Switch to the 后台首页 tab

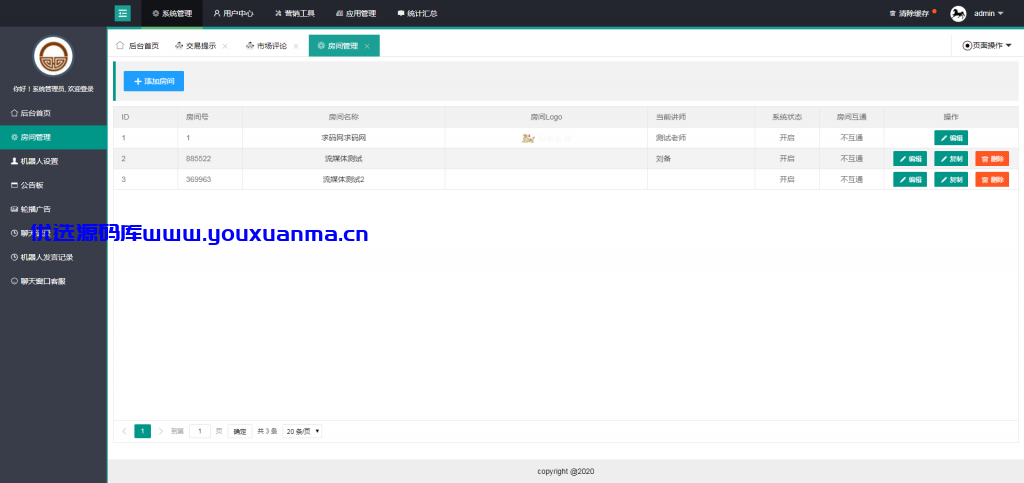137,46
